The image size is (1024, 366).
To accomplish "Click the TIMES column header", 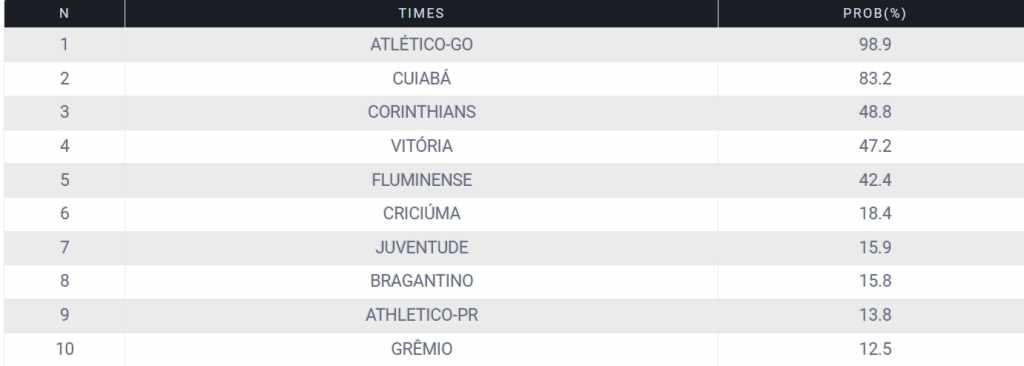I will point(421,13).
